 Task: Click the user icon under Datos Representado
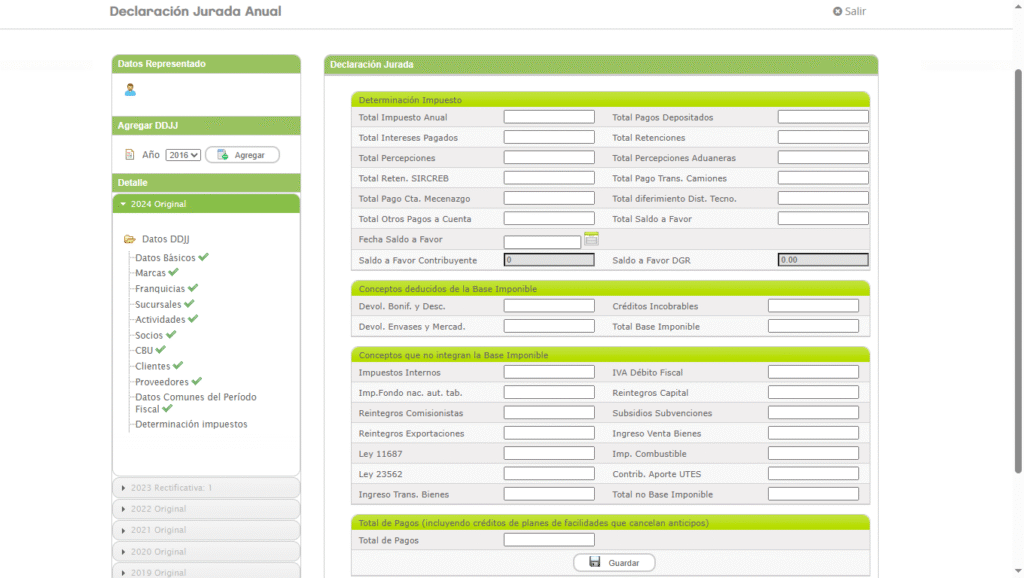click(x=130, y=90)
